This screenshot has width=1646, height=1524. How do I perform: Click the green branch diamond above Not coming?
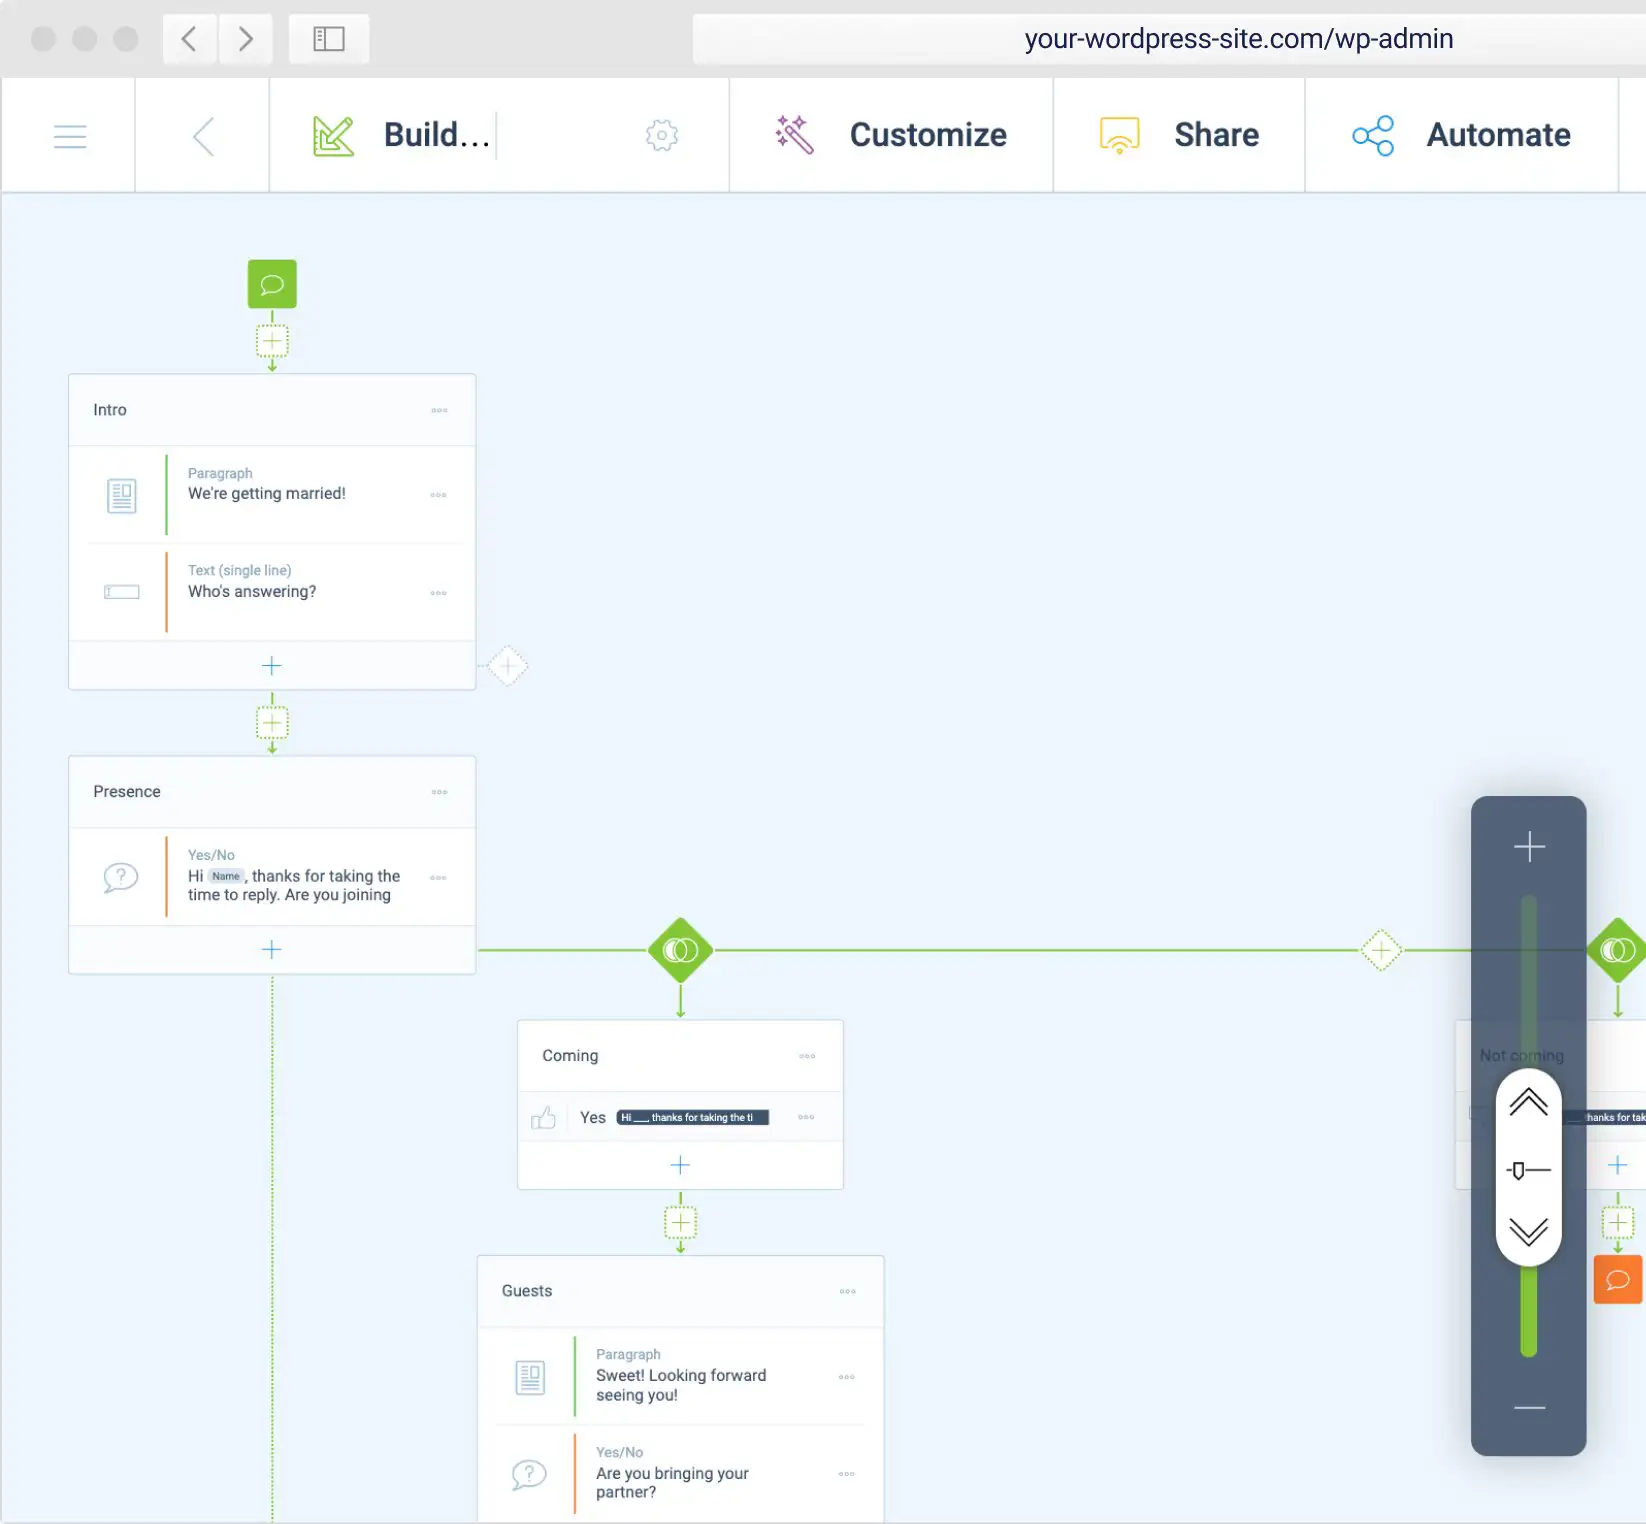1618,950
